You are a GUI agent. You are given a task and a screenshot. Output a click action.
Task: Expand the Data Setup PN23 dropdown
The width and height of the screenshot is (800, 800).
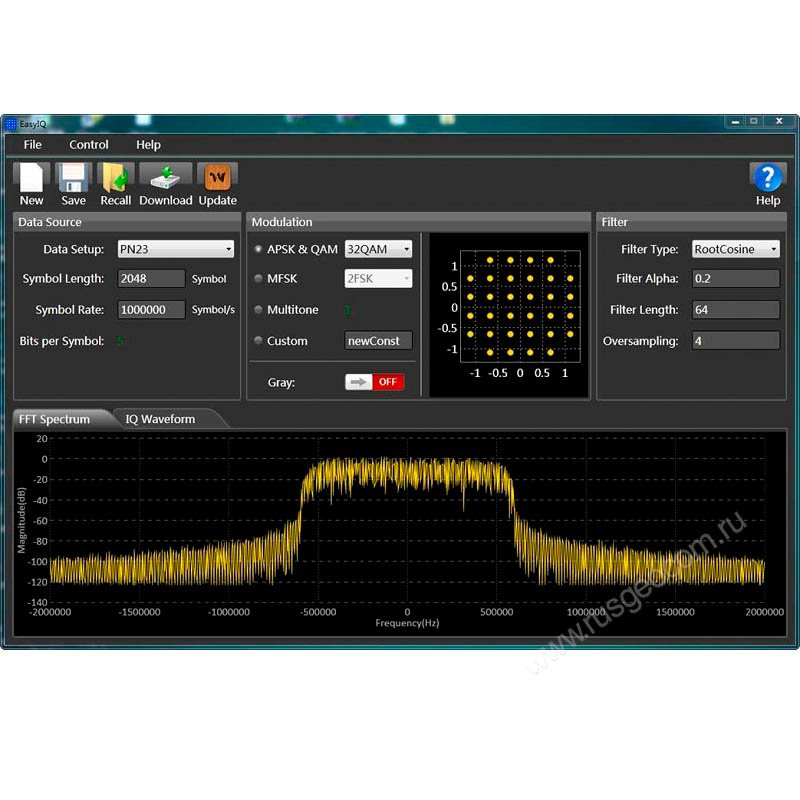pyautogui.click(x=176, y=249)
